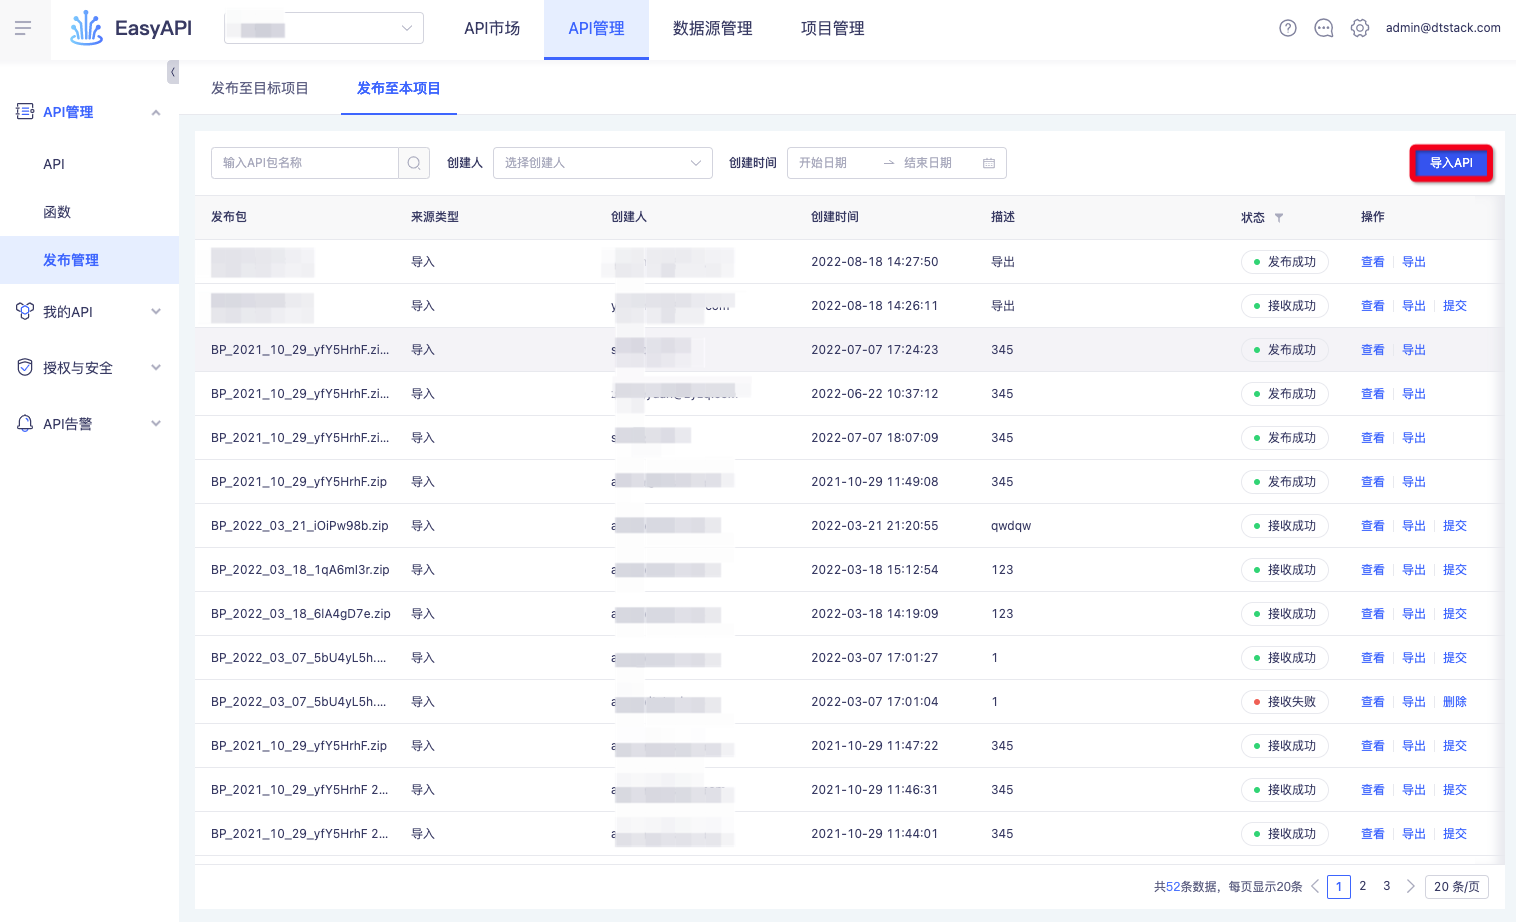Open the settings gear icon
This screenshot has height=922, width=1516.
(x=1360, y=28)
